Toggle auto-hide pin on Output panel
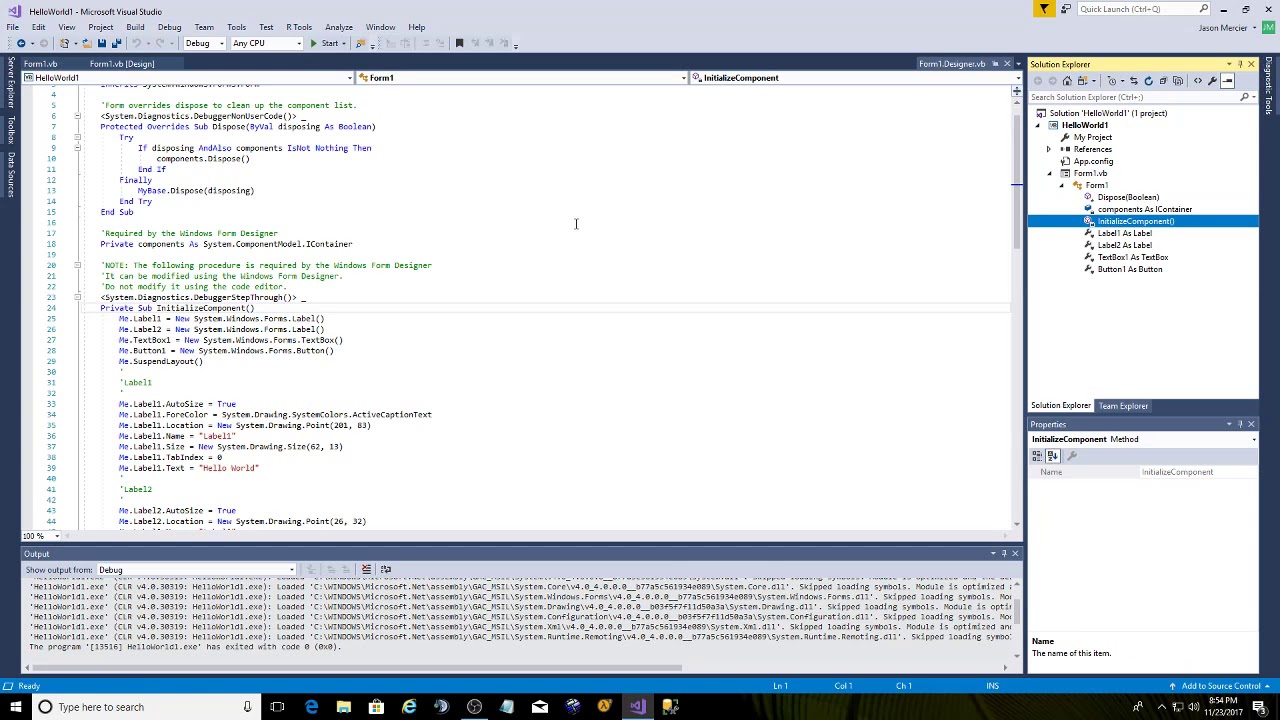The width and height of the screenshot is (1280, 720). 1005,554
